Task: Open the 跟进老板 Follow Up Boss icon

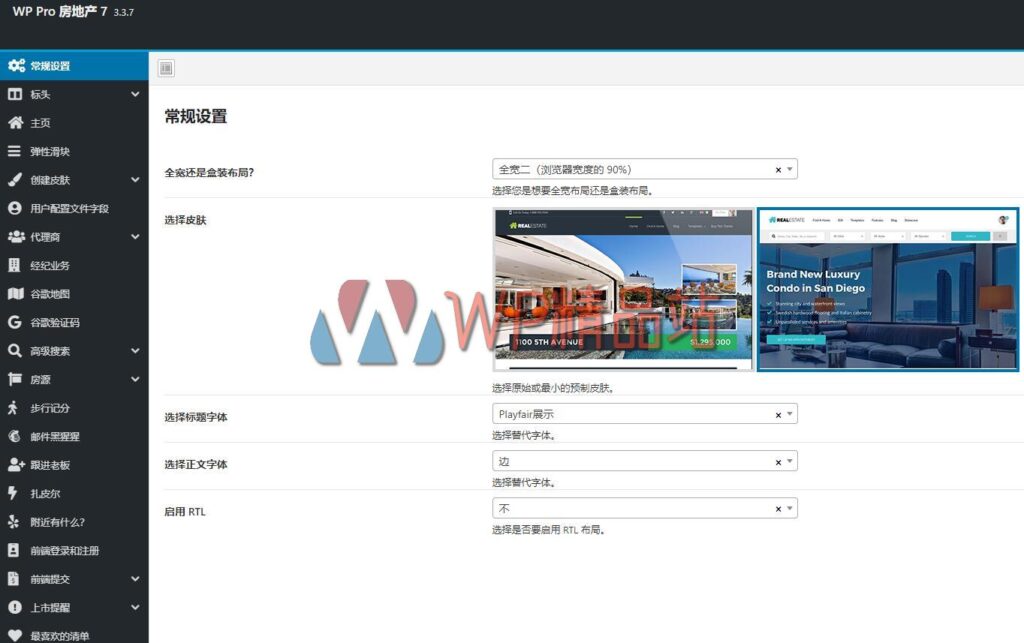Action: [x=17, y=465]
